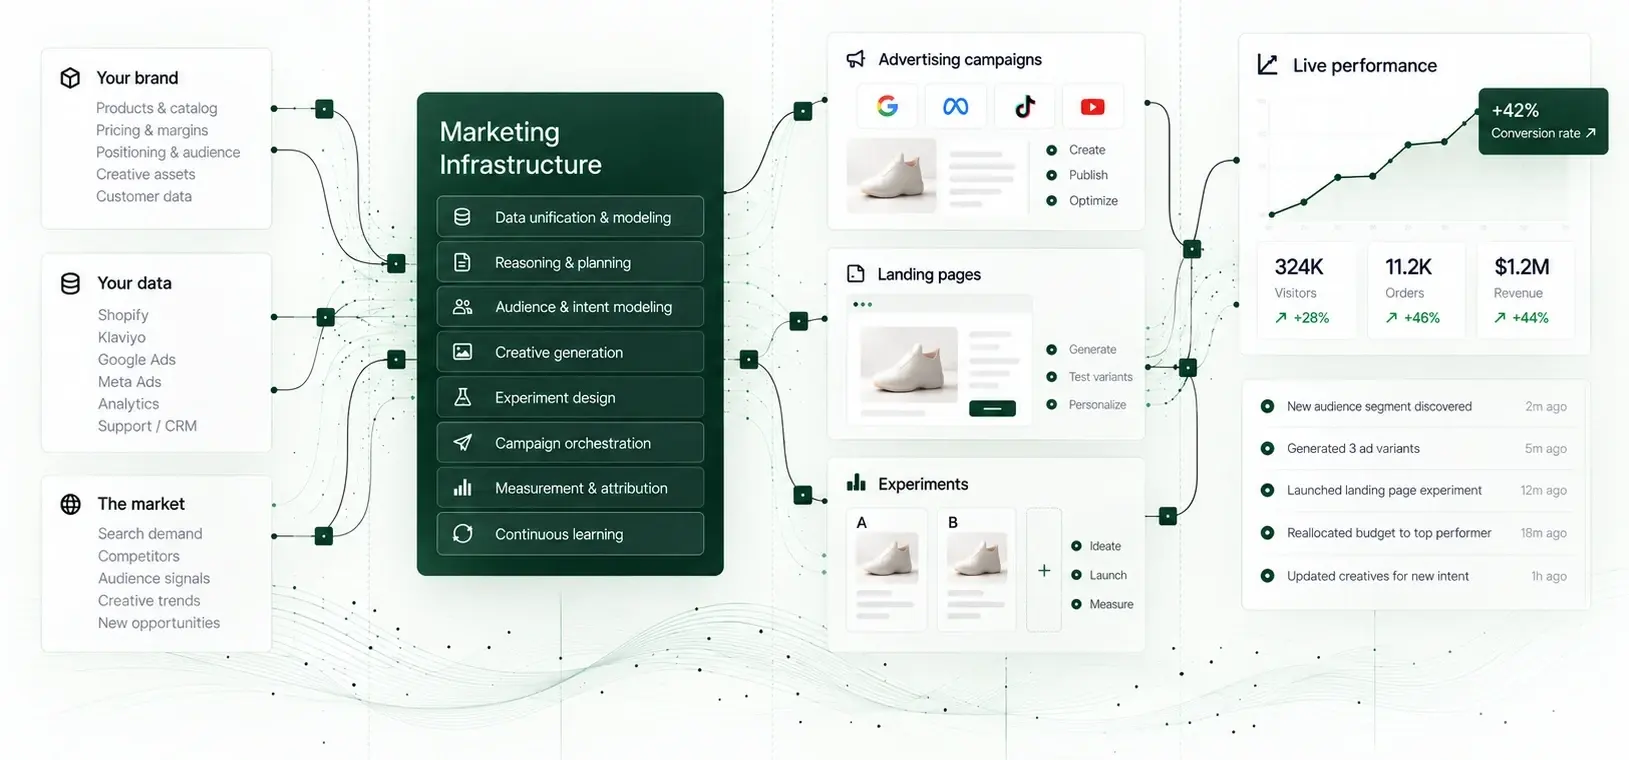This screenshot has height=760, width=1629.
Task: Click "Generated 3 ad variants" entry
Action: [1353, 448]
